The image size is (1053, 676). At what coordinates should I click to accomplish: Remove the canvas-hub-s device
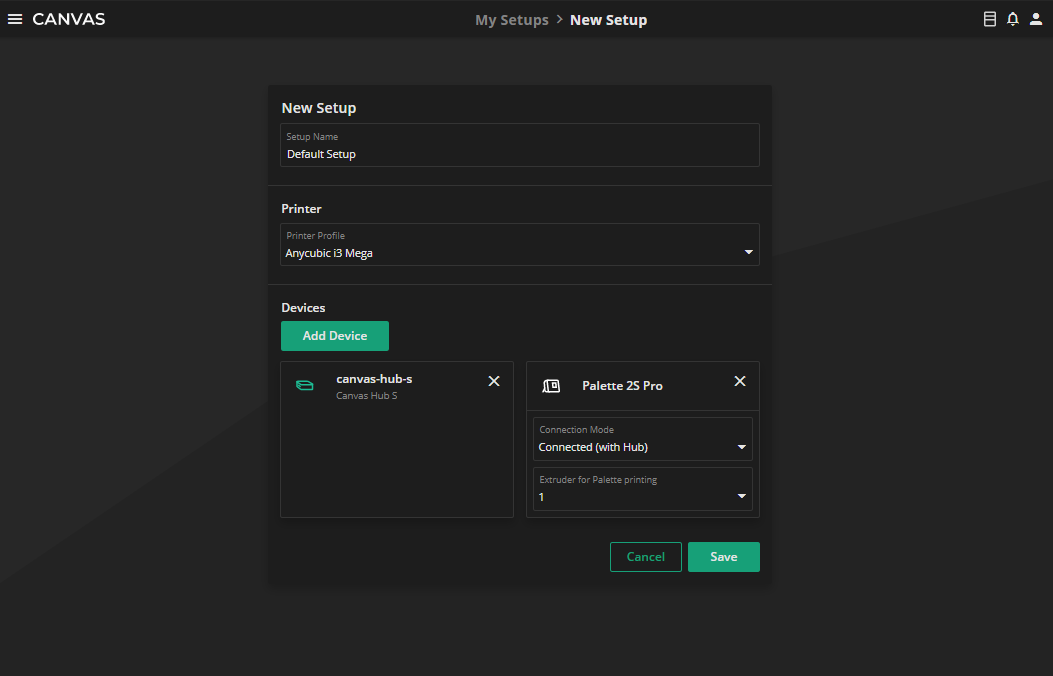pyautogui.click(x=494, y=381)
